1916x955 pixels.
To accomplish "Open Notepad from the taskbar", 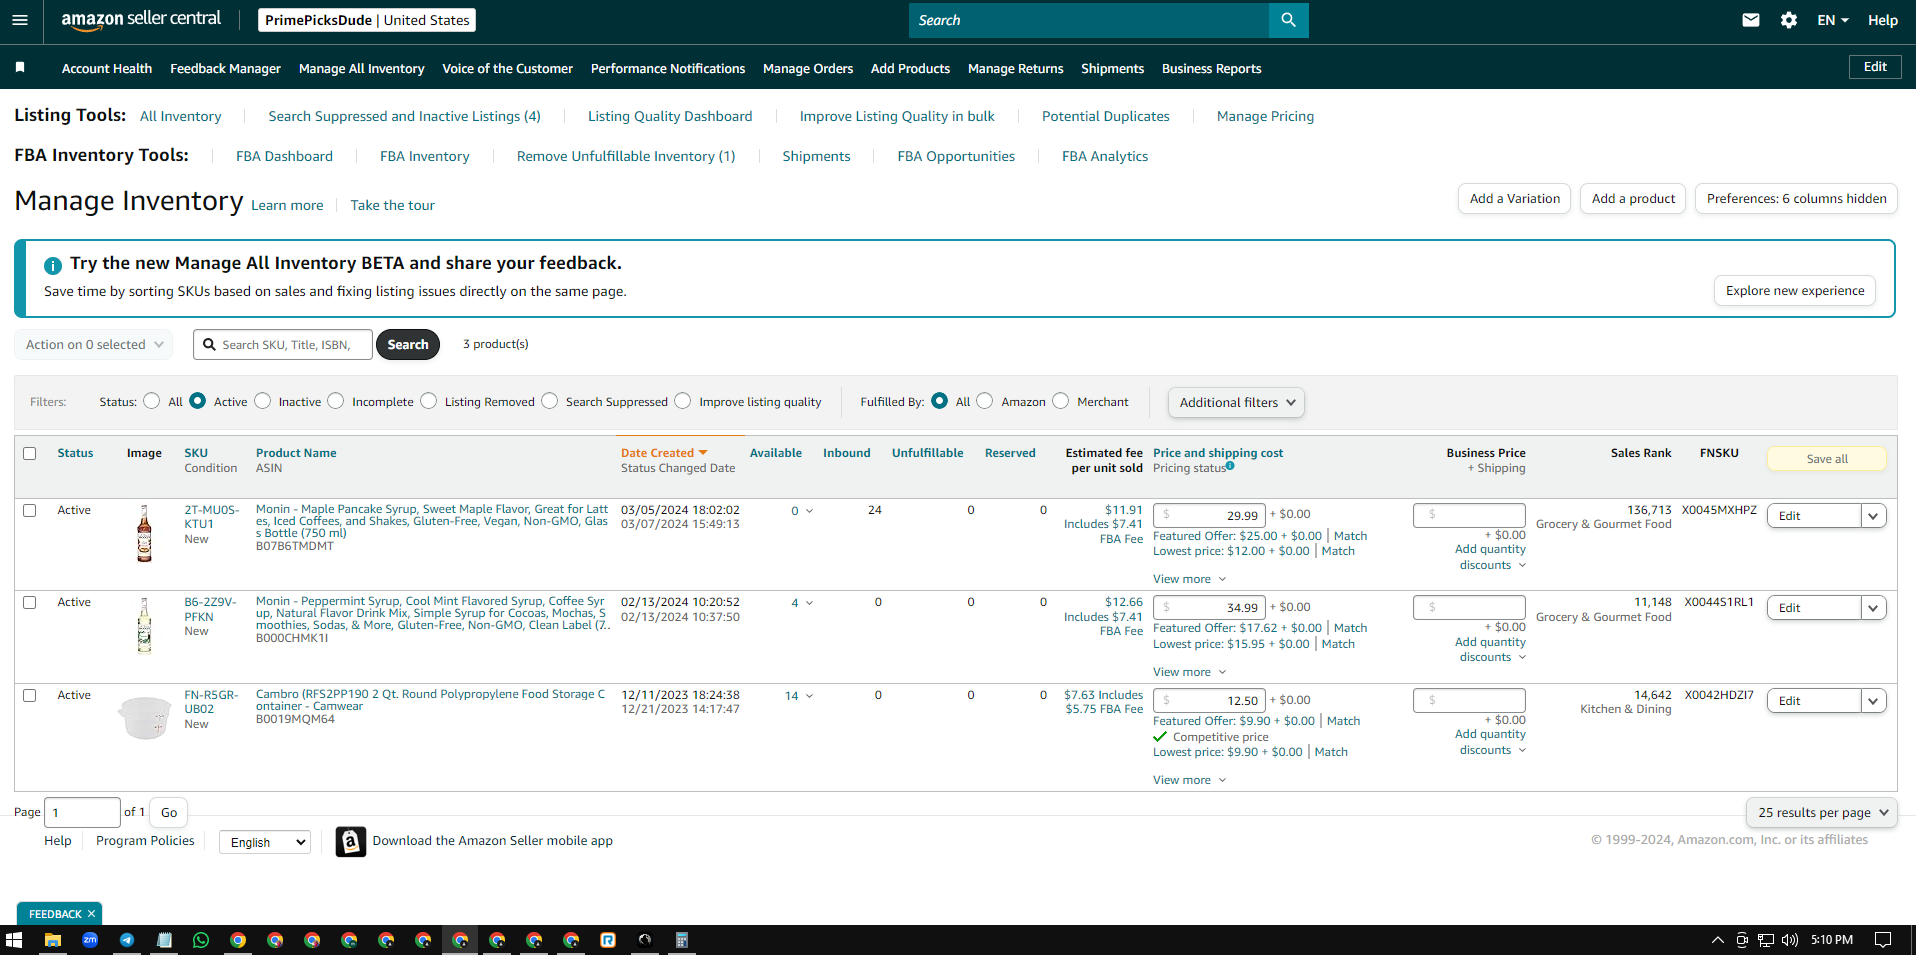I will pyautogui.click(x=164, y=940).
